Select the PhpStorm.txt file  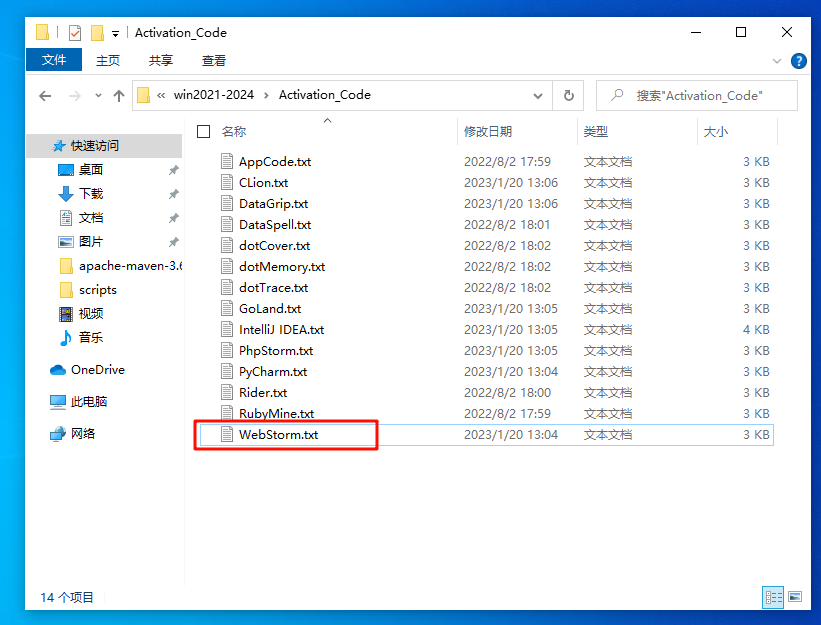(x=276, y=351)
